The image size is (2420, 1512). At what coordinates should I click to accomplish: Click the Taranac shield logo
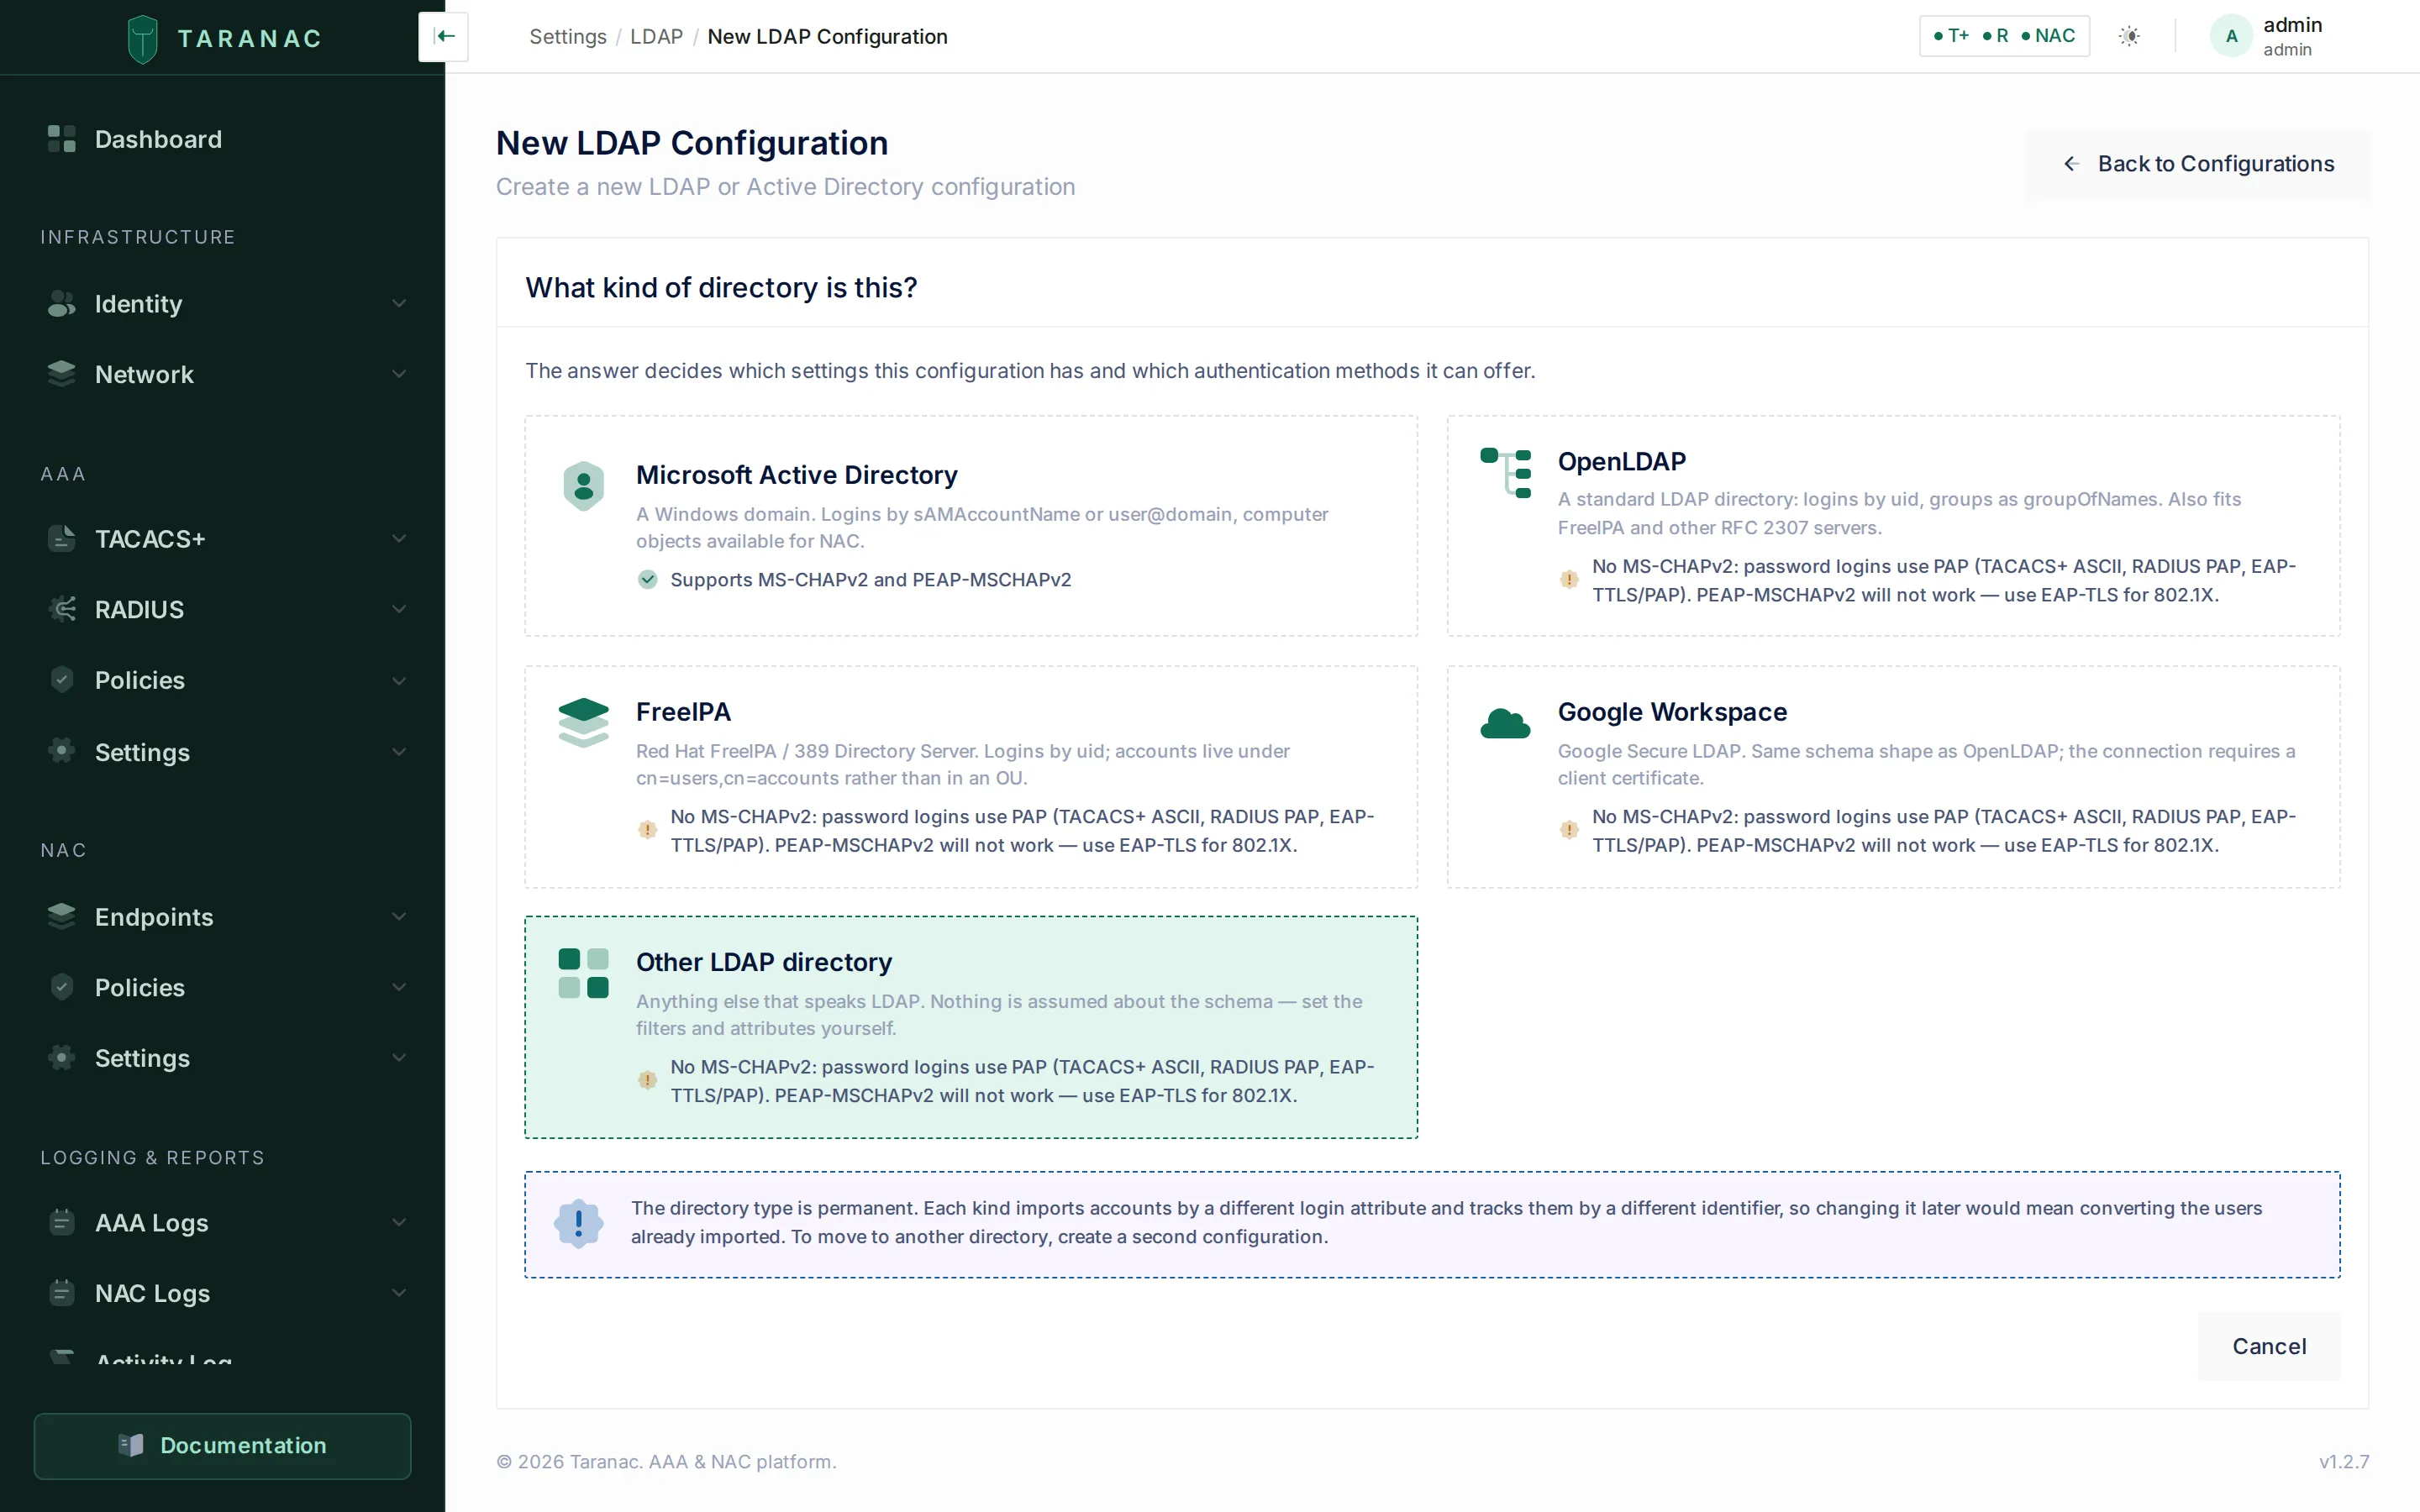(143, 39)
